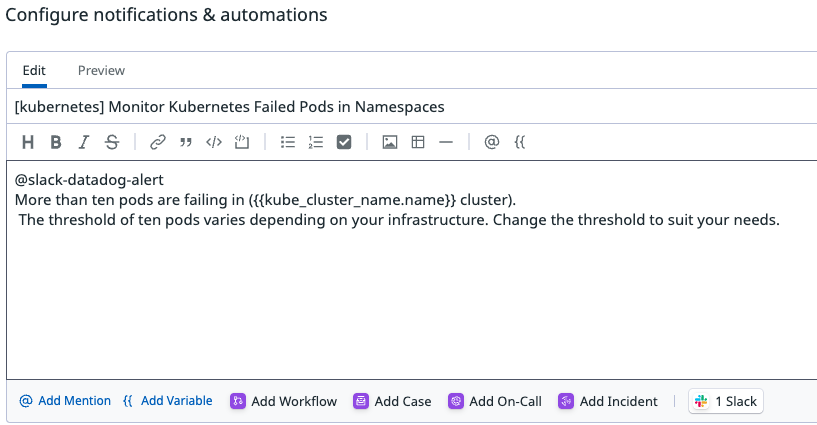Insert a template variable using toolbar braces icon
This screenshot has width=817, height=425.
tap(519, 142)
